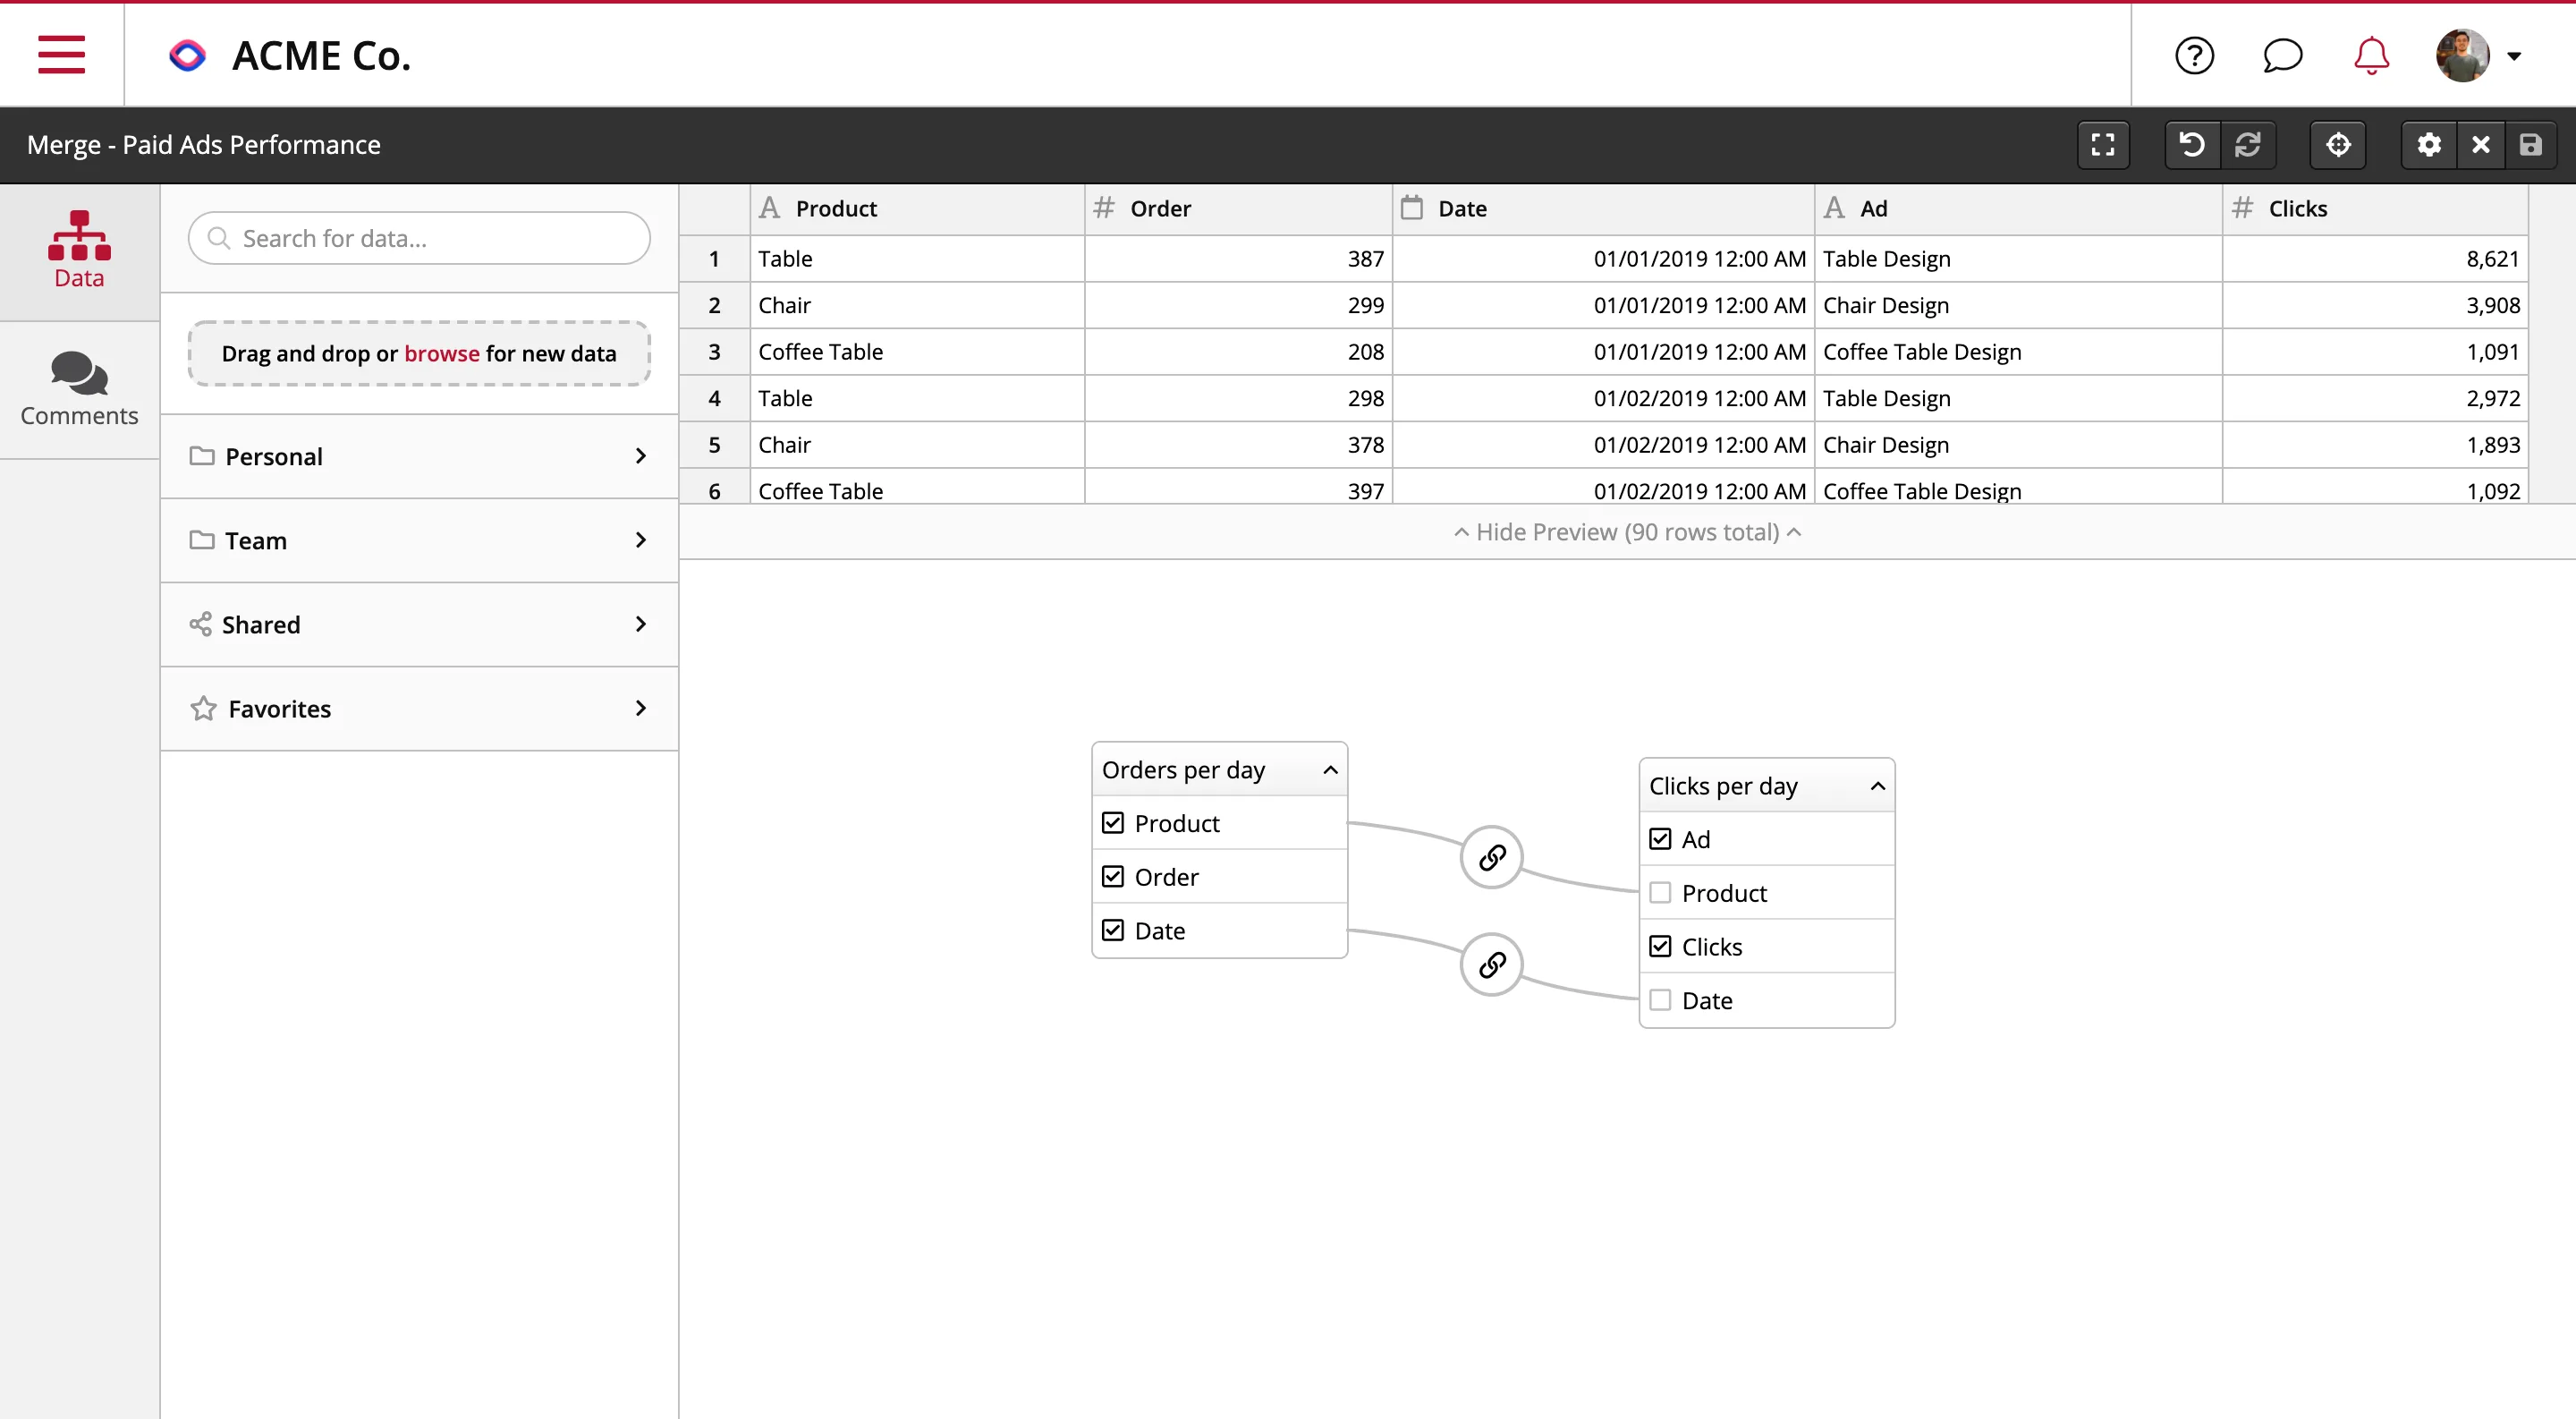Viewport: 2576px width, 1419px height.
Task: Click Date column calendar type icon
Action: coord(1411,208)
